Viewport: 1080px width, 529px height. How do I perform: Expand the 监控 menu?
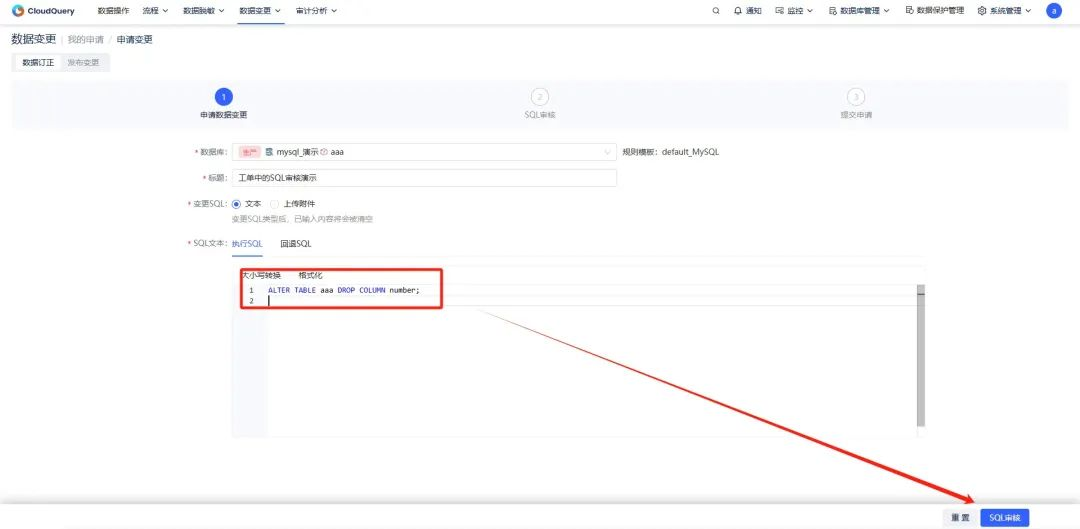click(794, 11)
